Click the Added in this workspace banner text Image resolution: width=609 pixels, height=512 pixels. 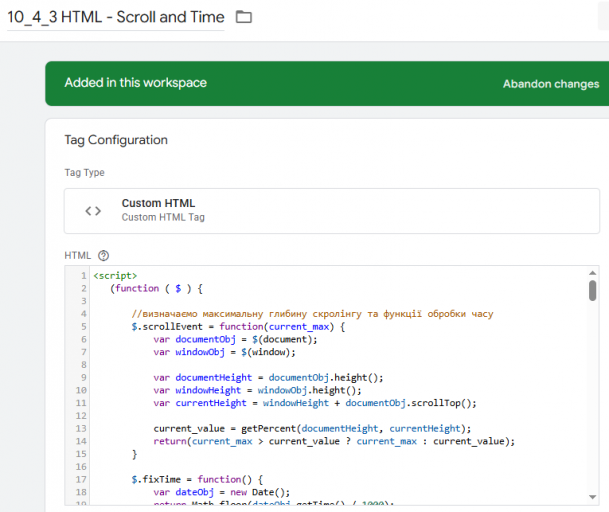[x=136, y=83]
